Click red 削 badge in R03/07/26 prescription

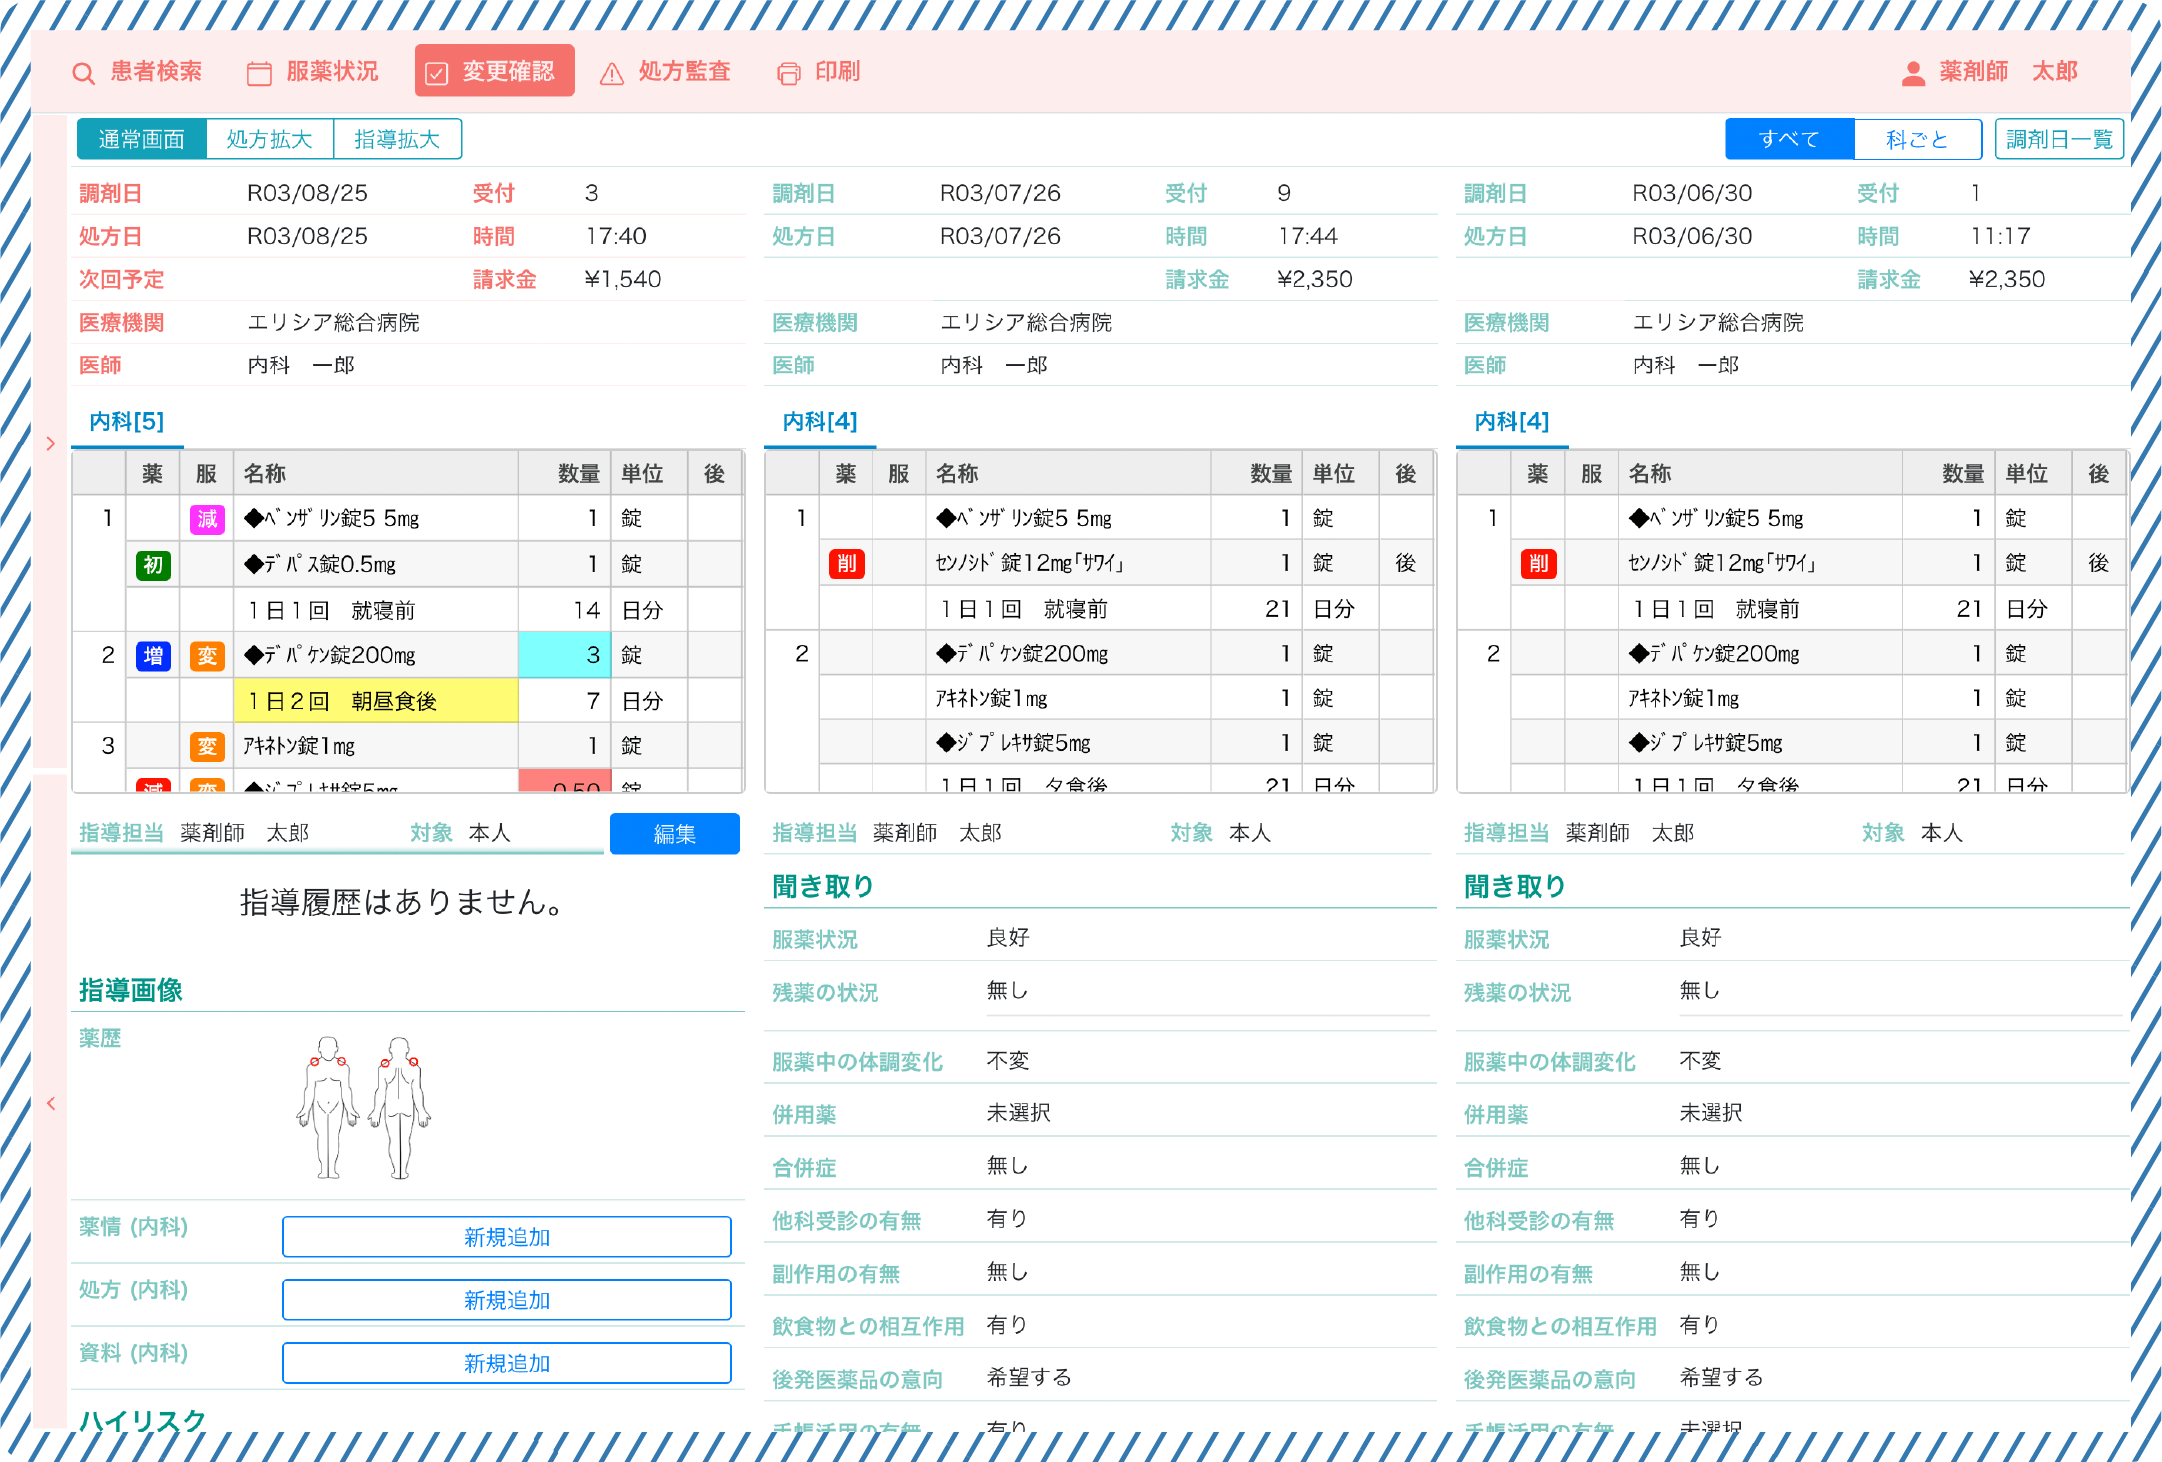click(x=846, y=564)
